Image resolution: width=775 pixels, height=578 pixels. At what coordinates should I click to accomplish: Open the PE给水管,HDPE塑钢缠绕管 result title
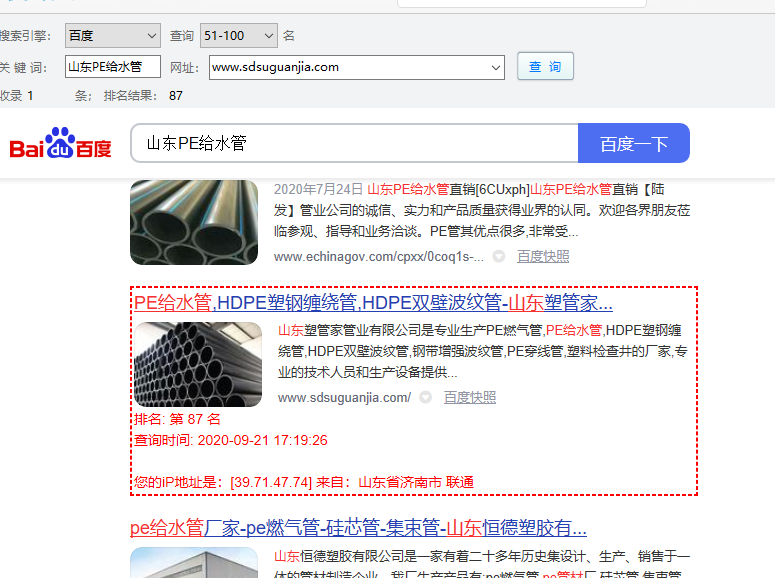tap(373, 303)
